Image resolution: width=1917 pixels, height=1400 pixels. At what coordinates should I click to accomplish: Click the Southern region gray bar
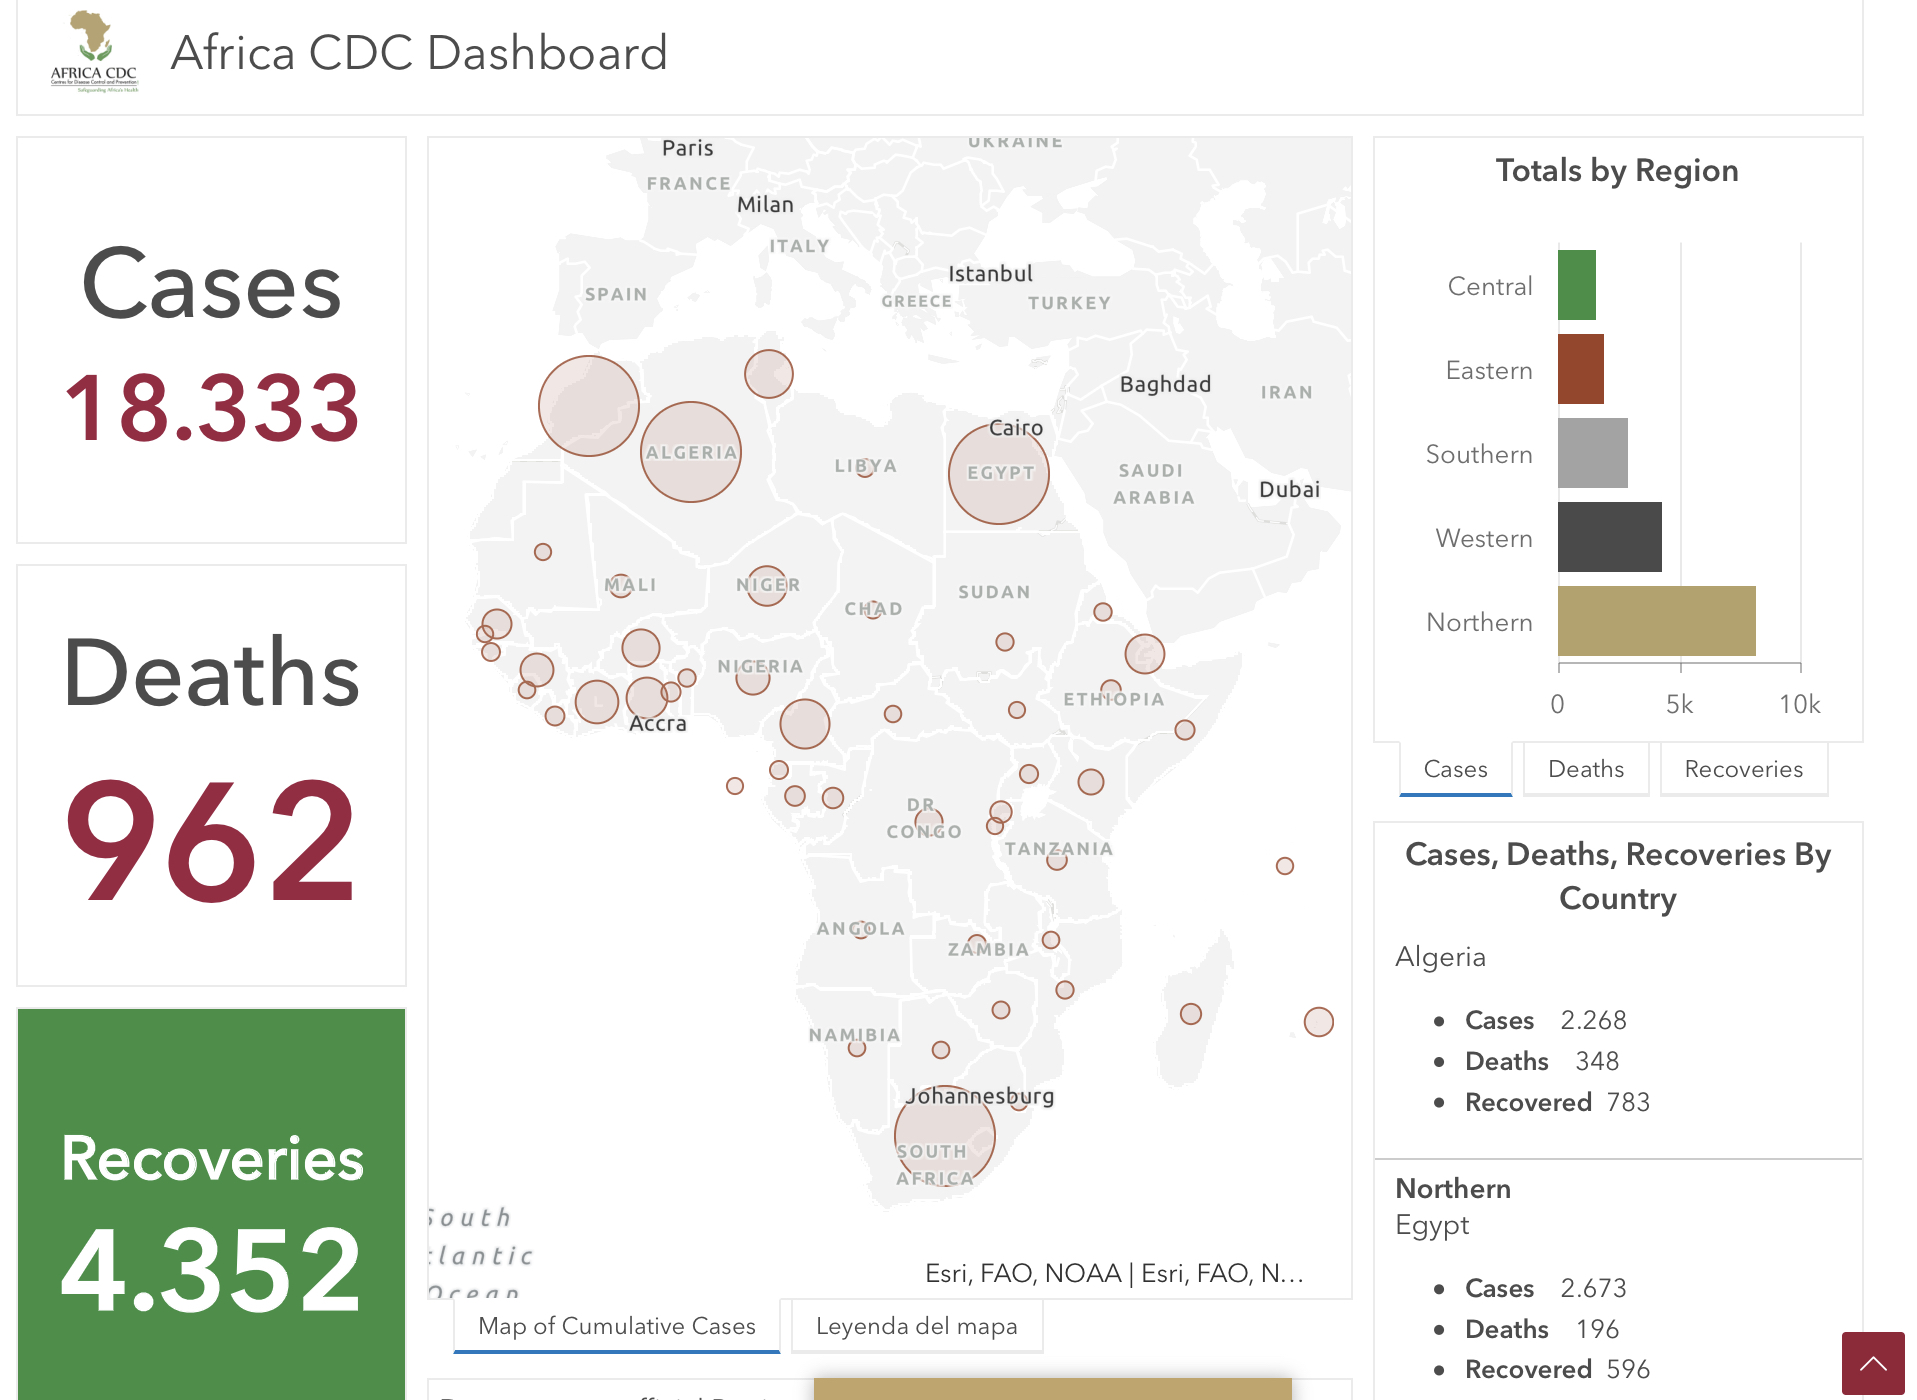point(1593,453)
